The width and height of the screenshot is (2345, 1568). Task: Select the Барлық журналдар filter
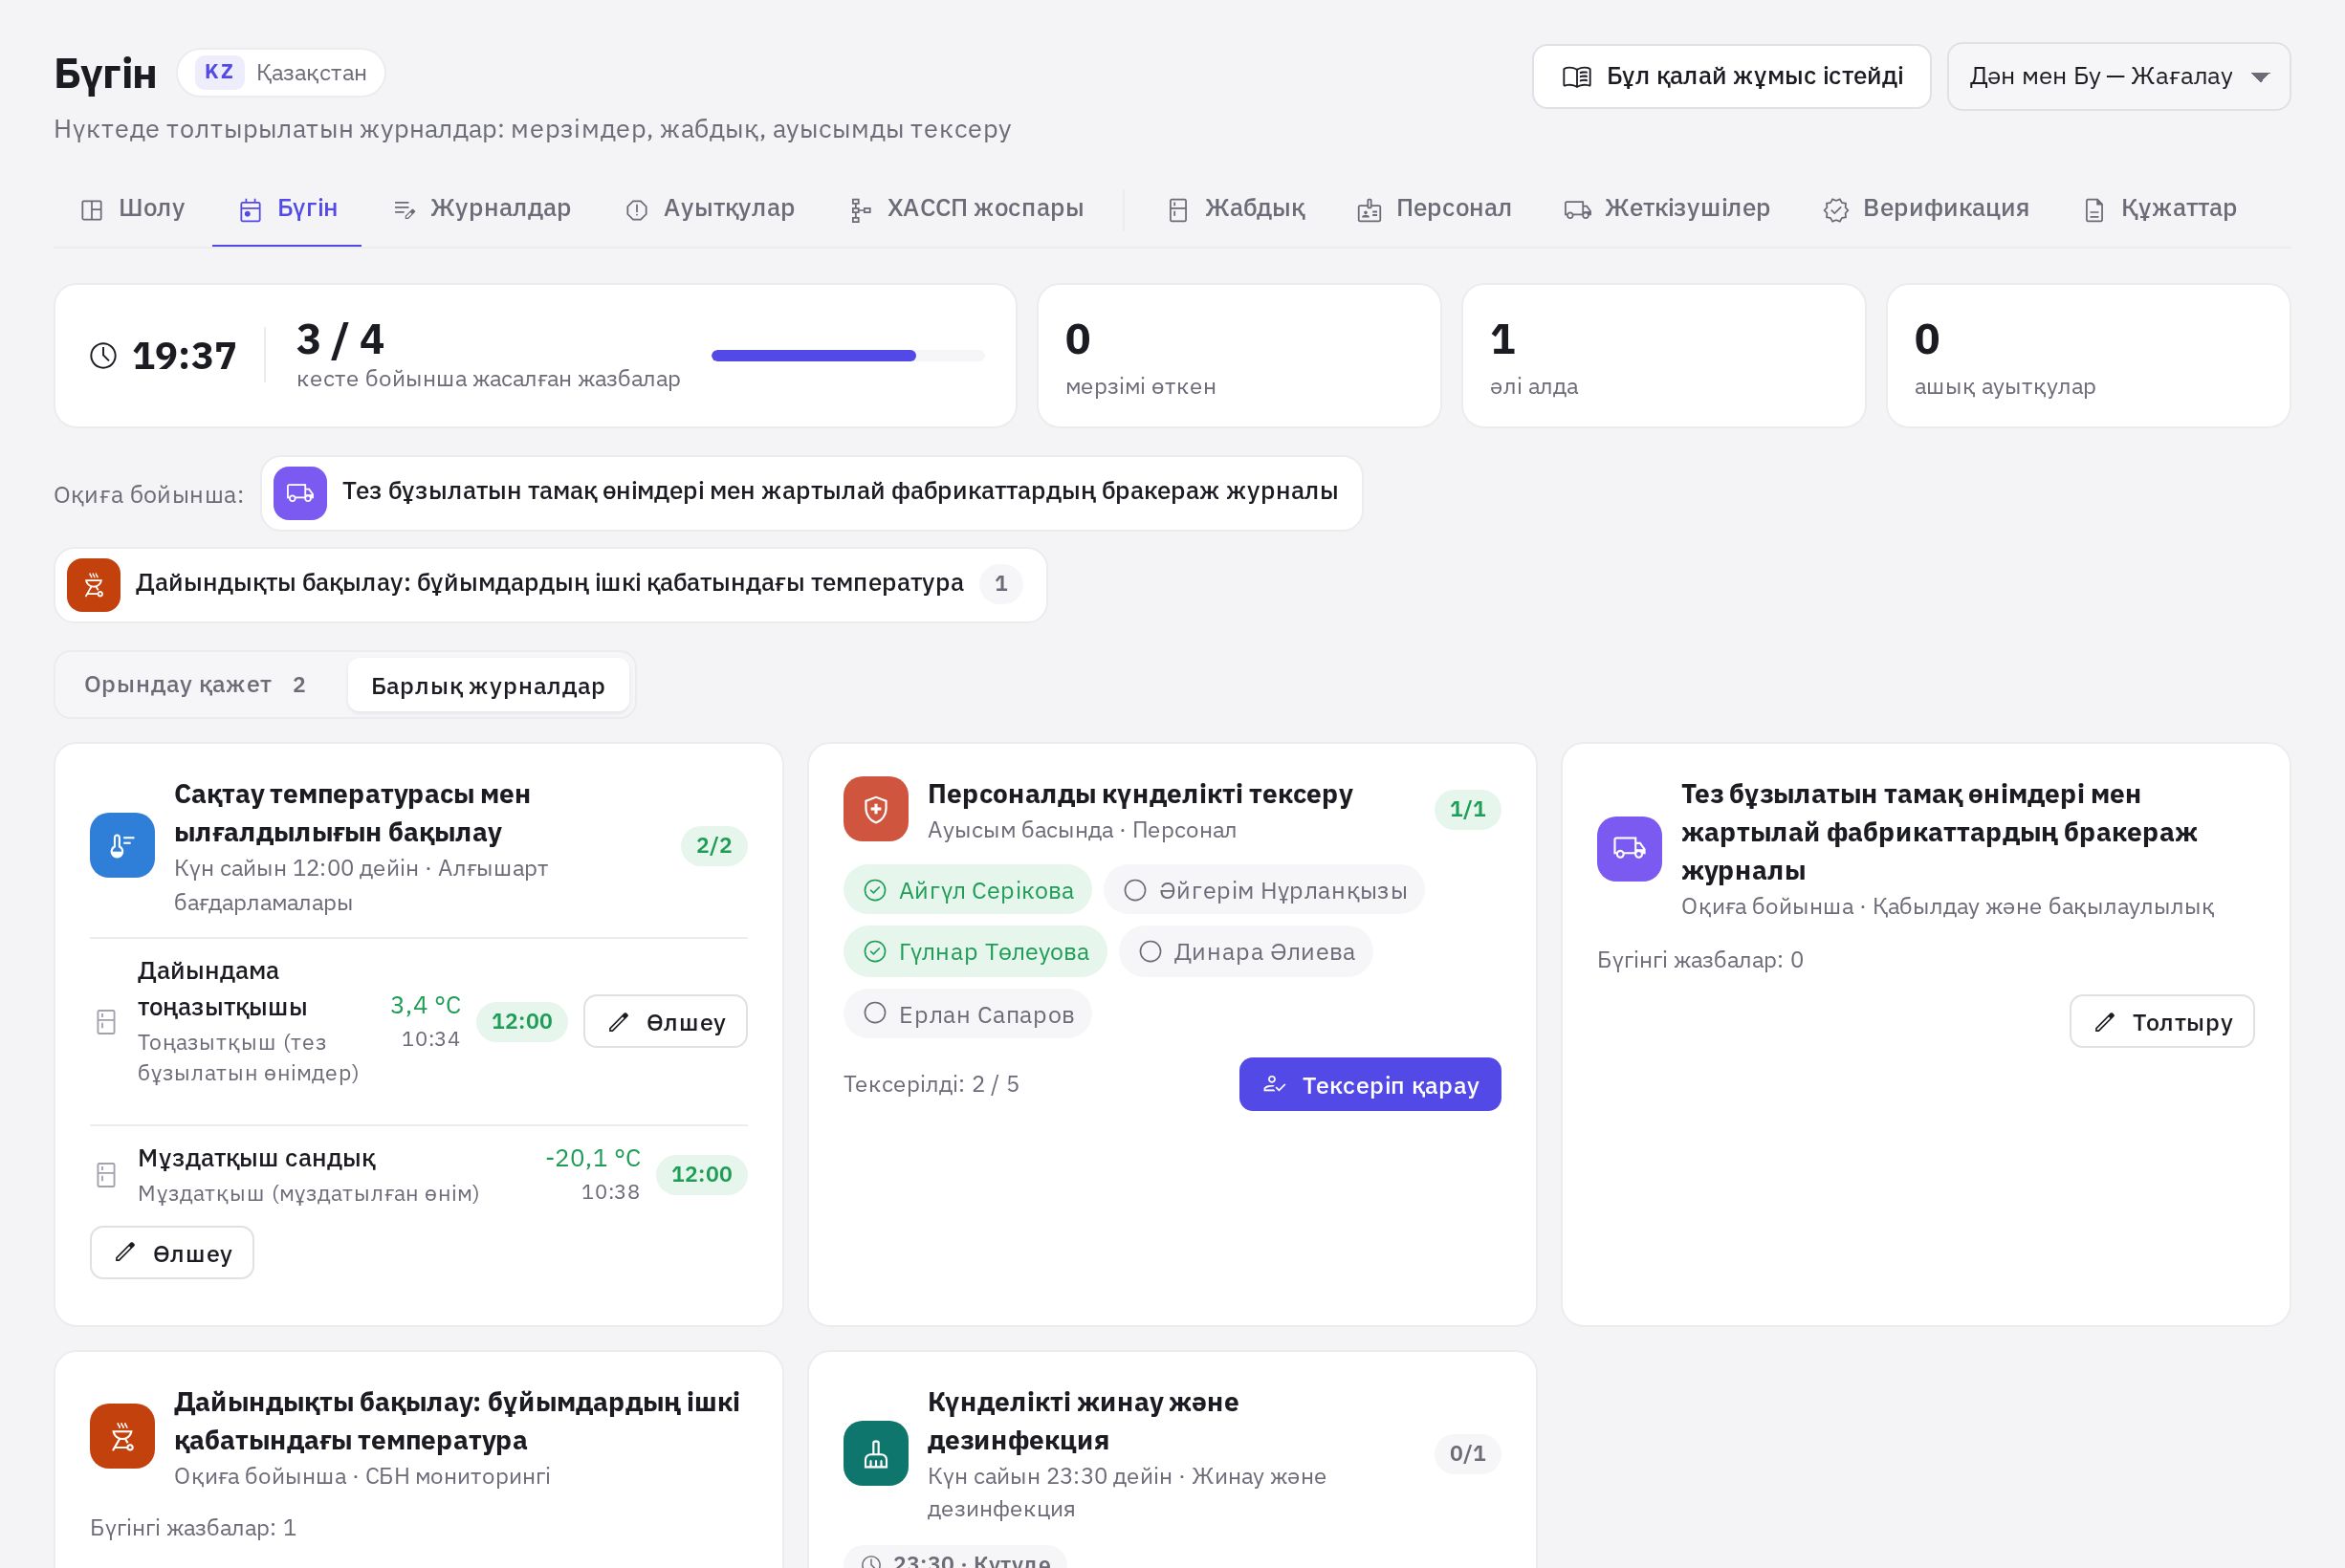click(488, 686)
